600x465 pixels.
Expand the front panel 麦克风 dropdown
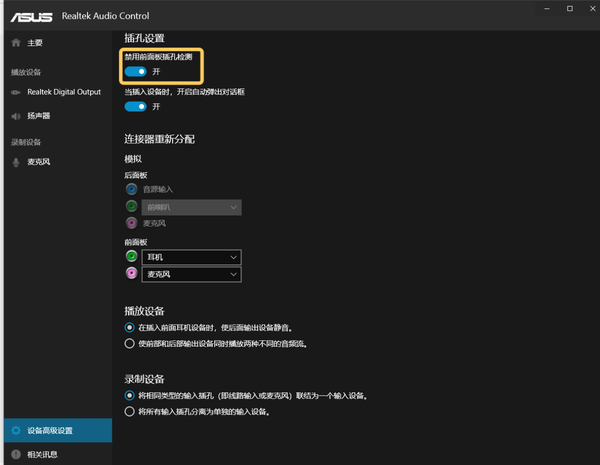click(192, 274)
